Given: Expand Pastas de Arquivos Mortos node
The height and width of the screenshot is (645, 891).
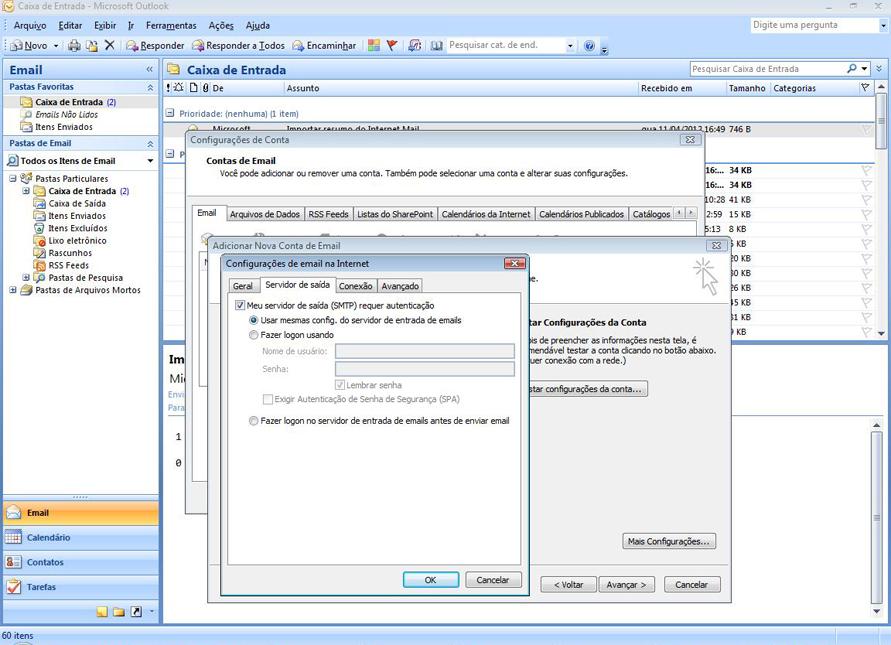Looking at the screenshot, I should click(x=13, y=290).
